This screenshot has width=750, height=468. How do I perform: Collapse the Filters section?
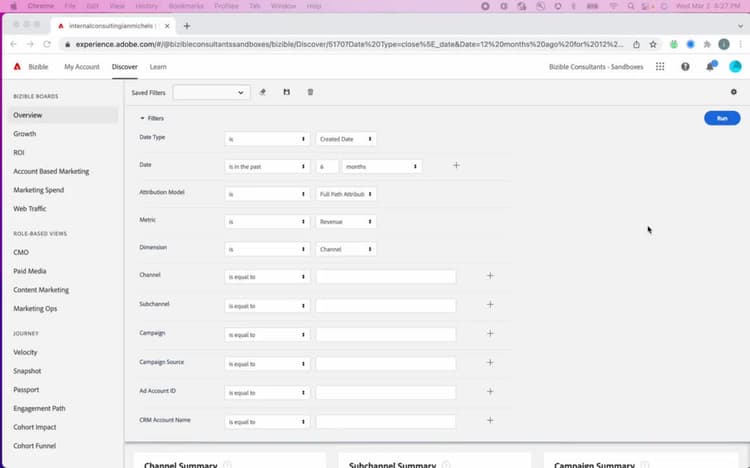point(152,118)
